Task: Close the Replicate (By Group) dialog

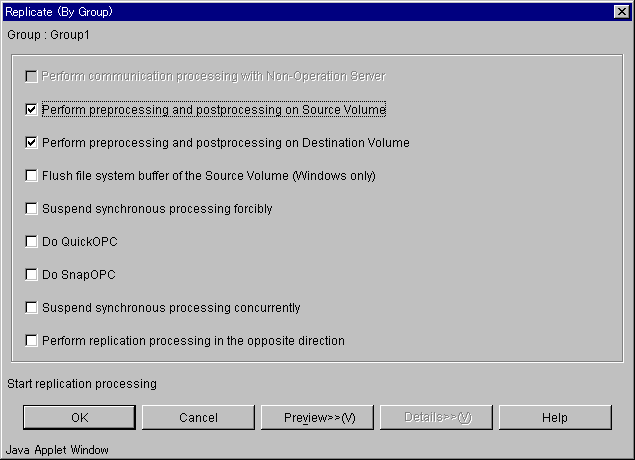Action: pyautogui.click(x=622, y=12)
